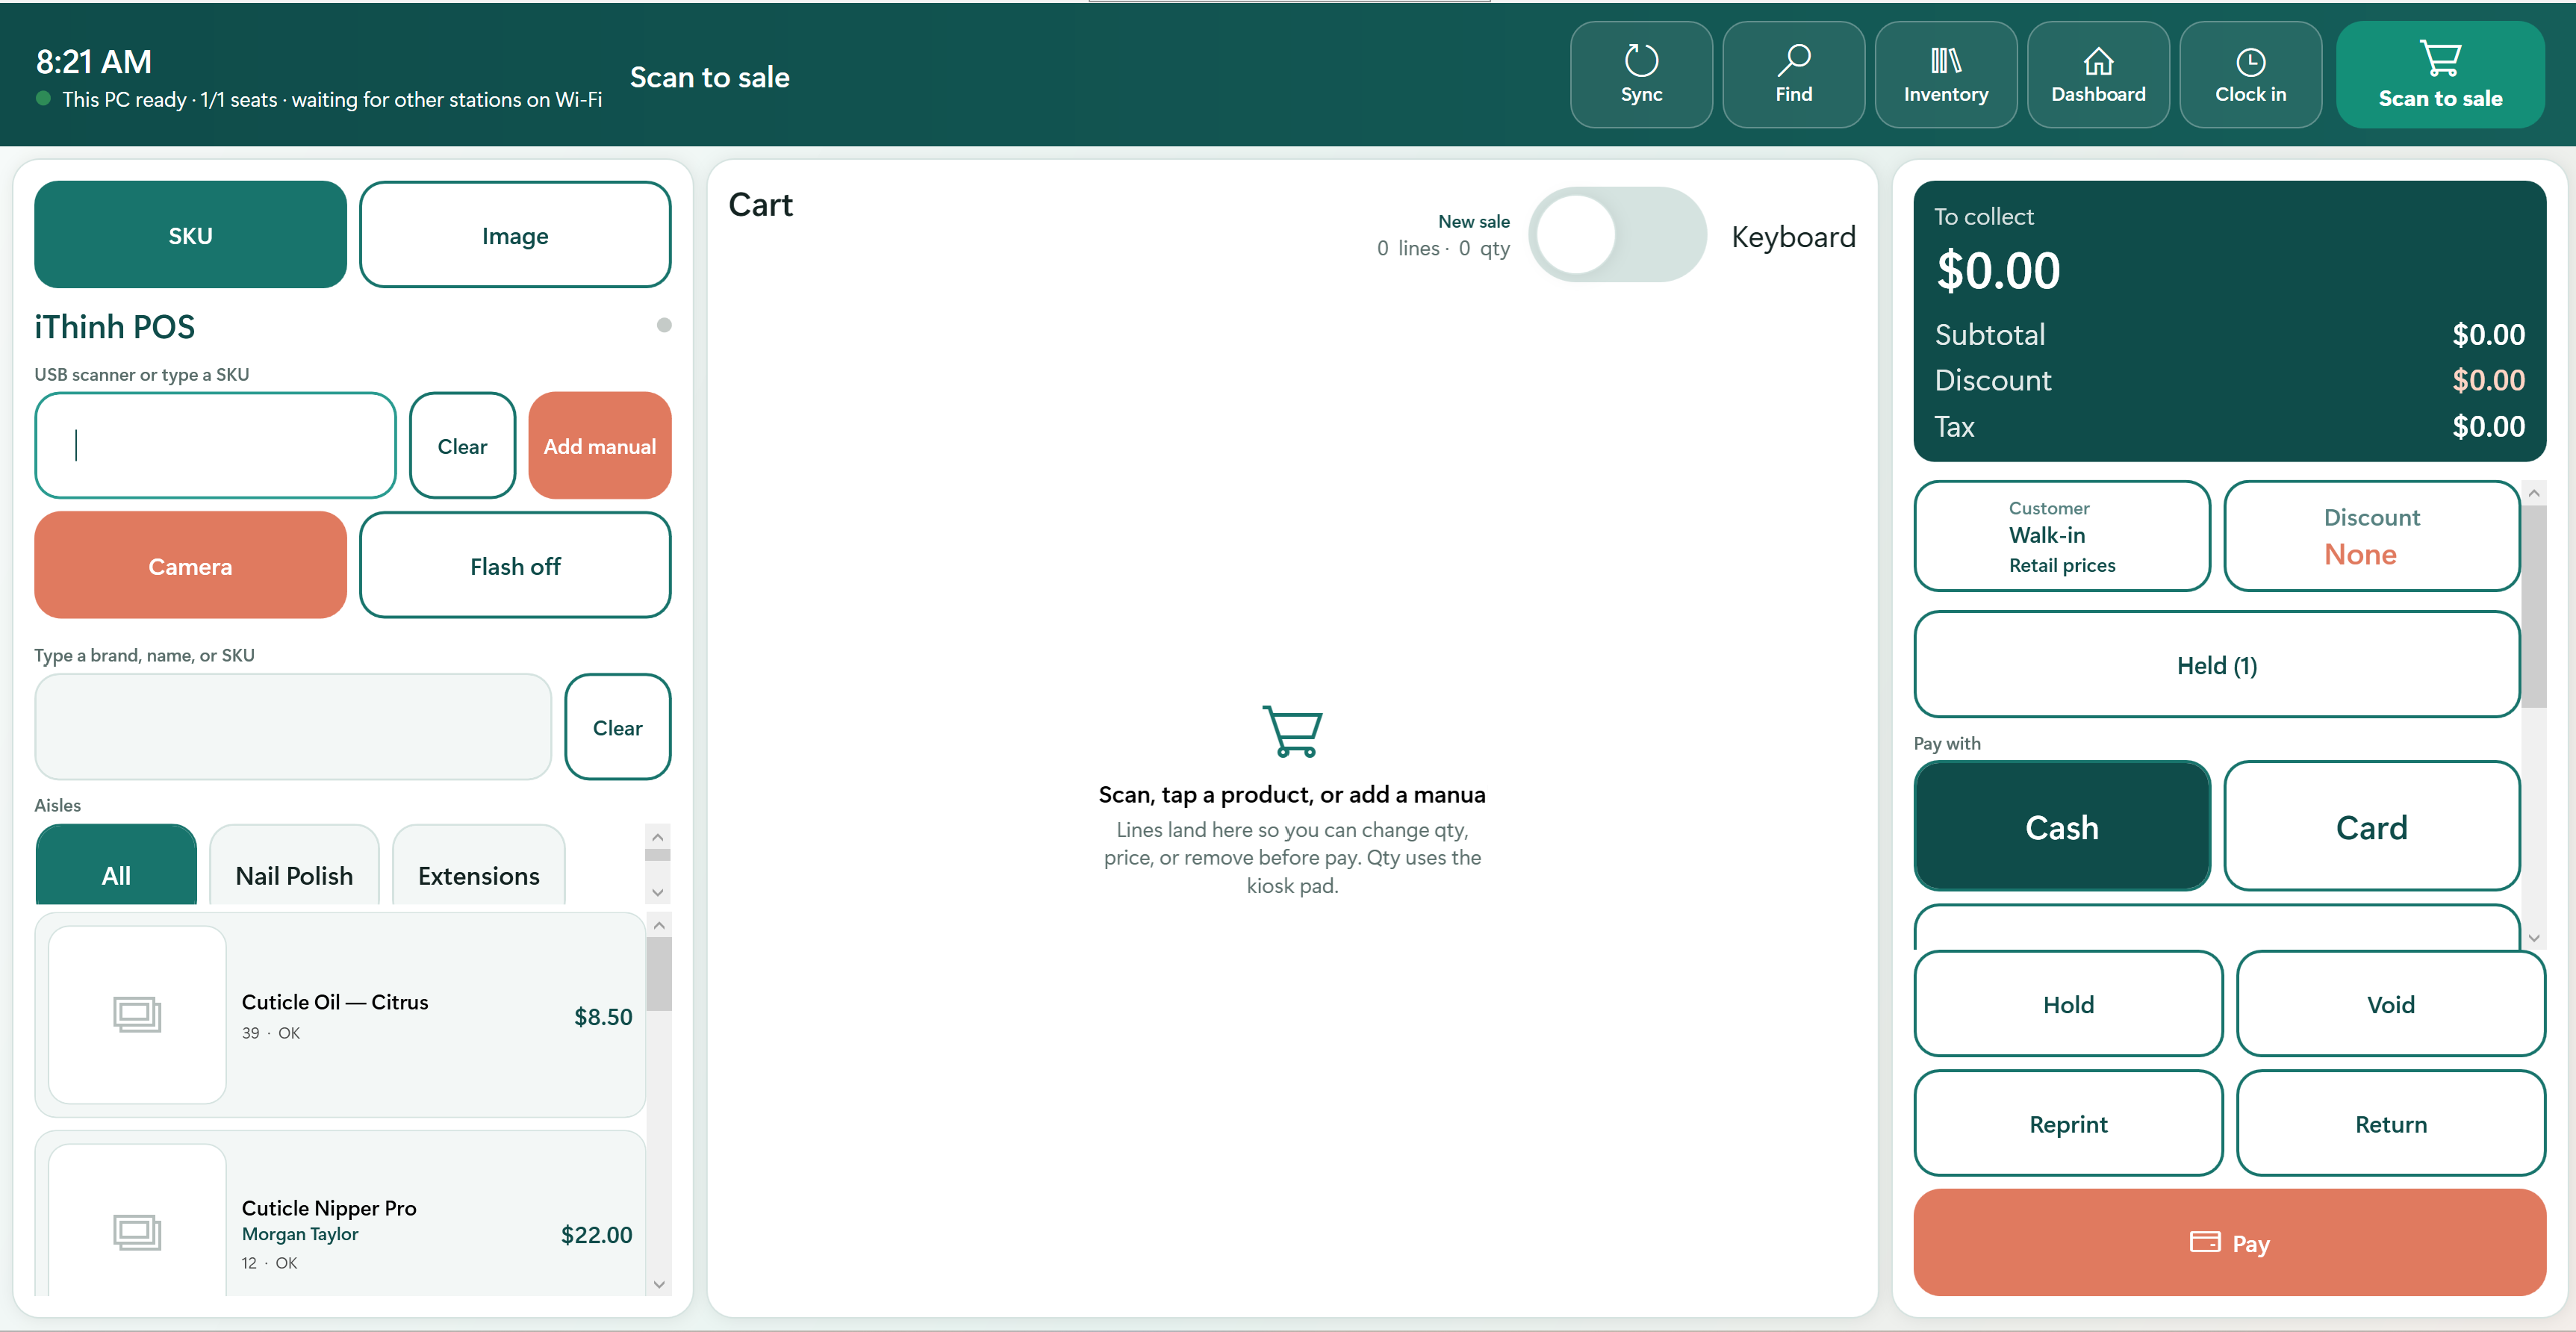Viewport: 2576px width, 1332px height.
Task: Select the Scan to sale cart icon
Action: pyautogui.click(x=2440, y=58)
